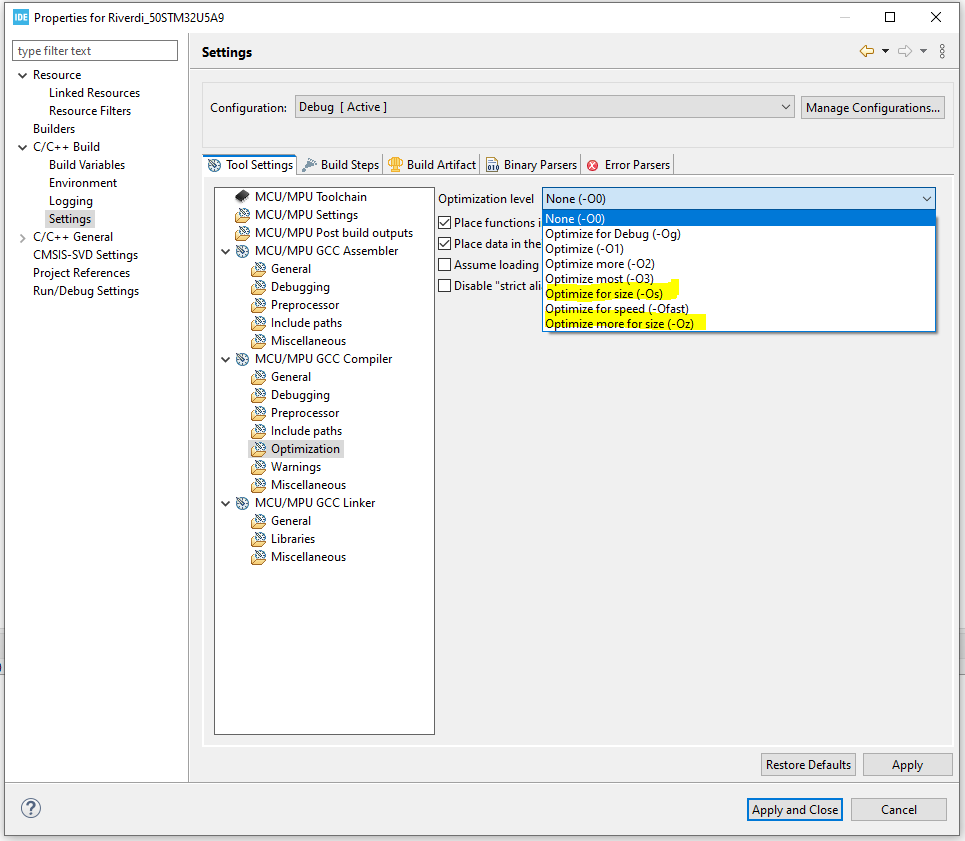Toggle the Place functions checkbox
The width and height of the screenshot is (965, 841).
pyautogui.click(x=444, y=223)
